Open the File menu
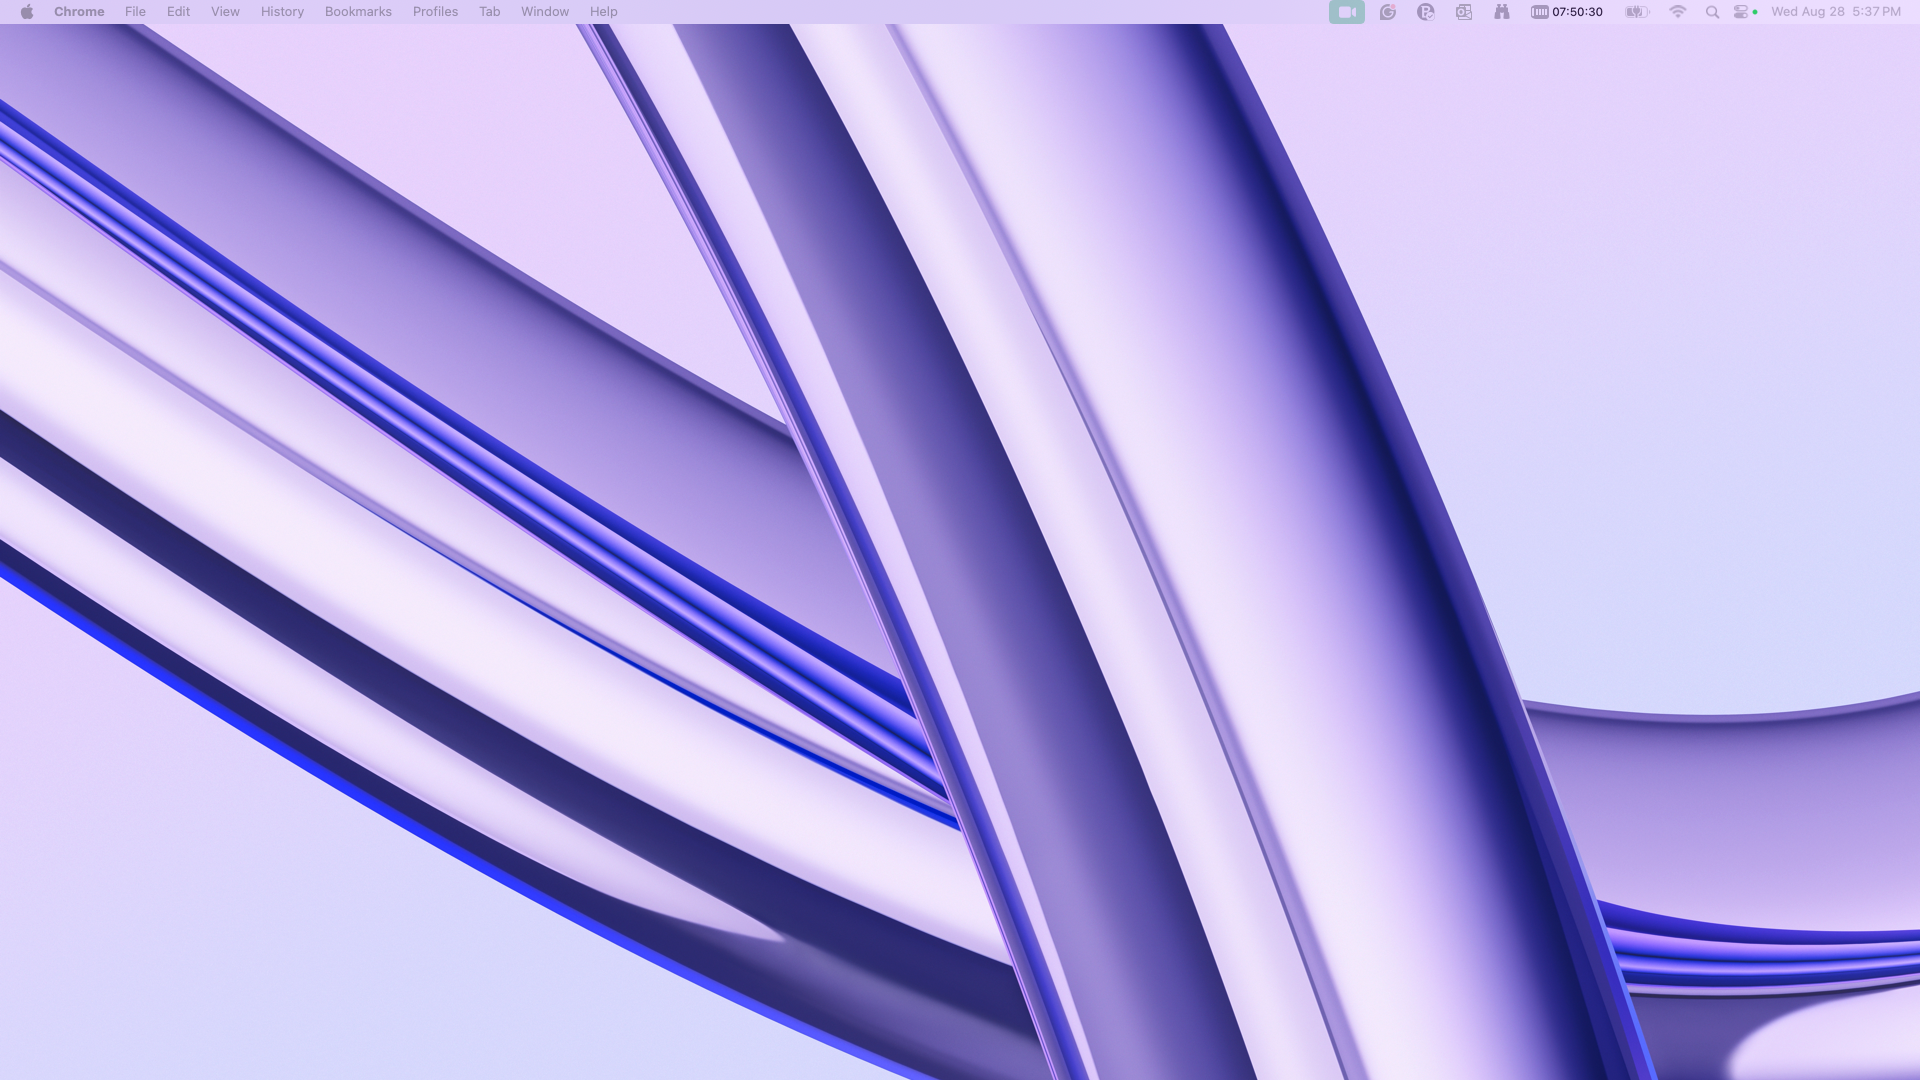The width and height of the screenshot is (1920, 1080). tap(135, 12)
